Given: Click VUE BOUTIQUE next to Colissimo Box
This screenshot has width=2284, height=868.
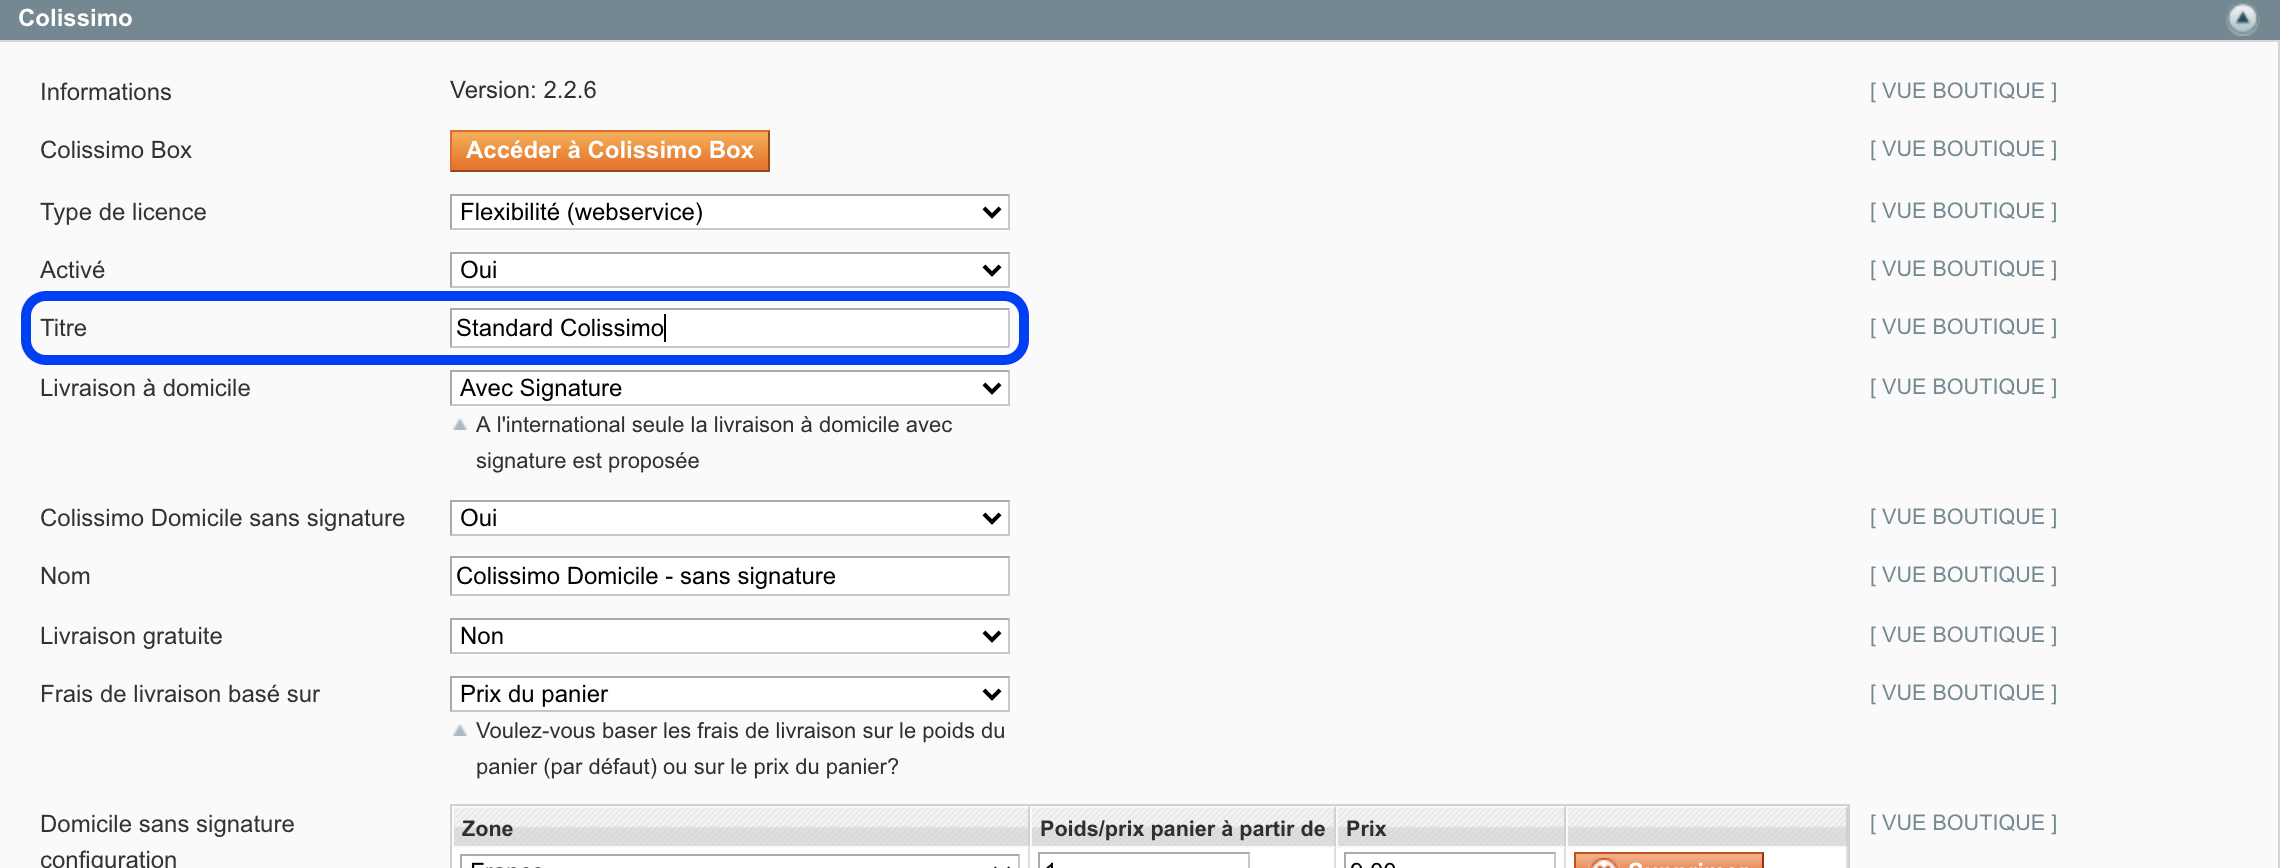Looking at the screenshot, I should [1963, 149].
